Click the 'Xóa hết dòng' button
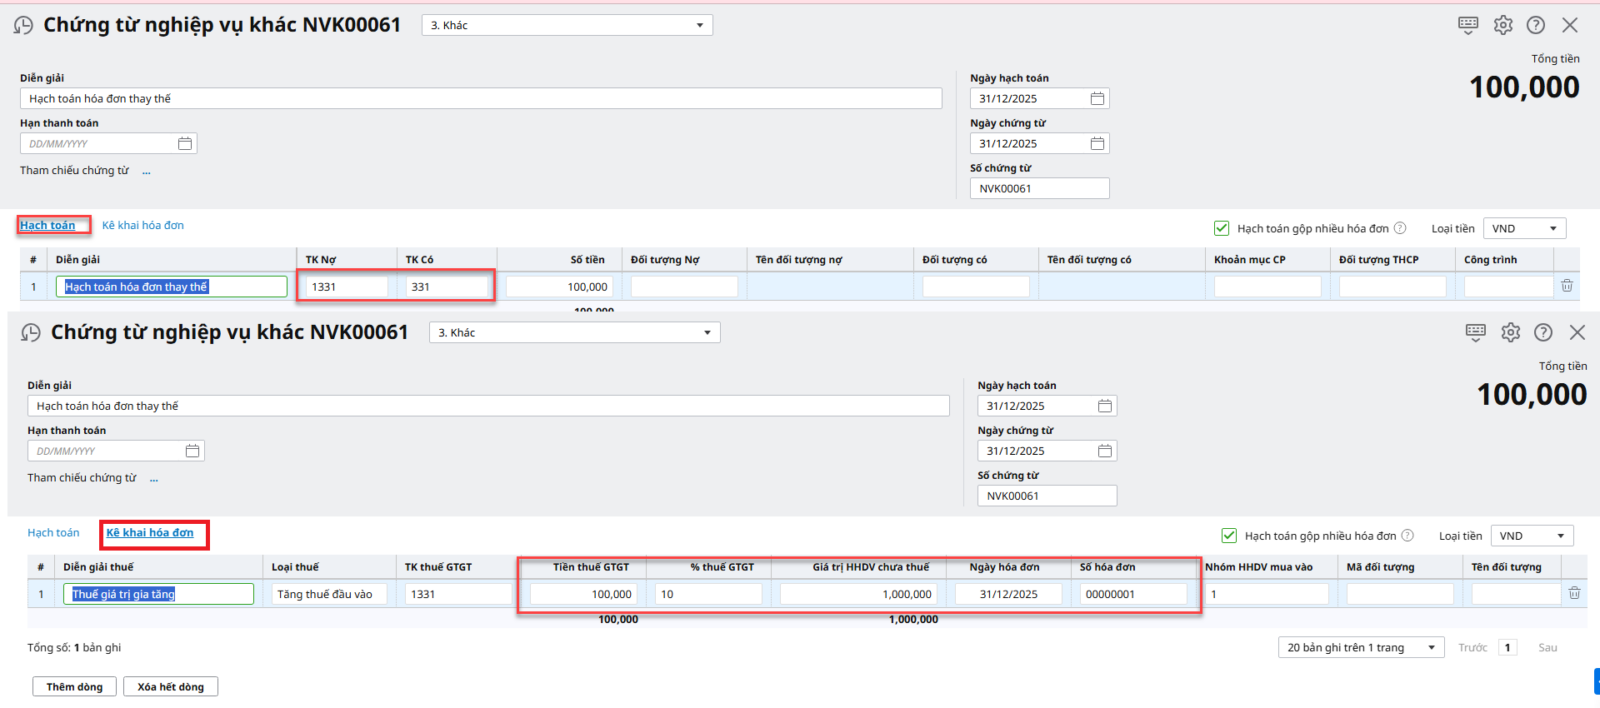 point(170,687)
